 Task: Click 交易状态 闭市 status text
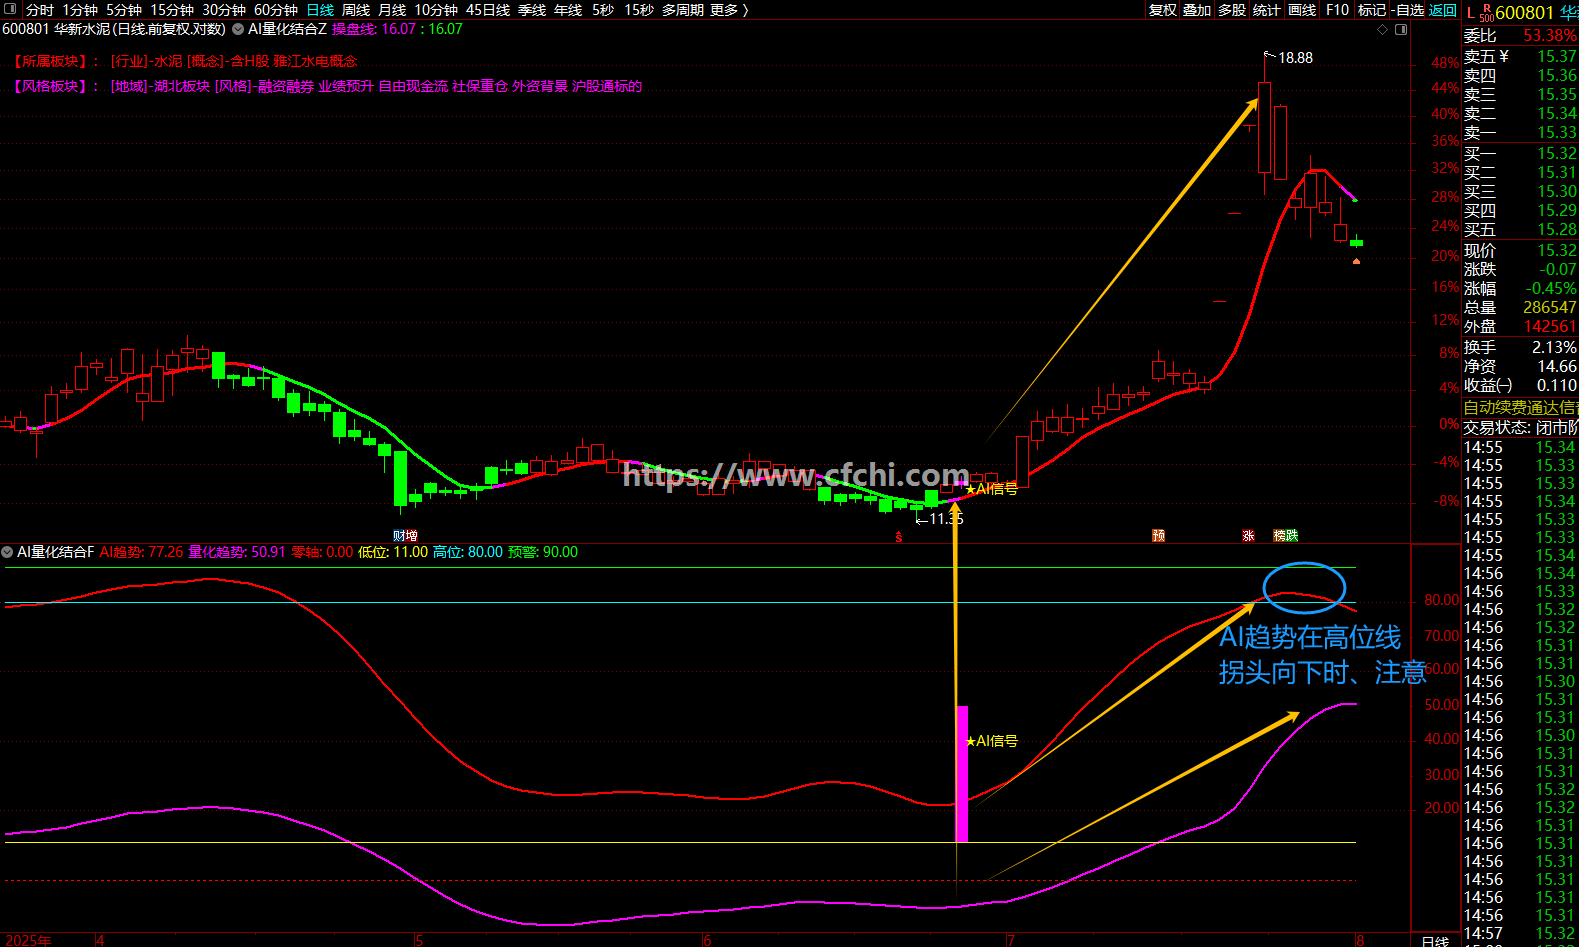pyautogui.click(x=1520, y=428)
